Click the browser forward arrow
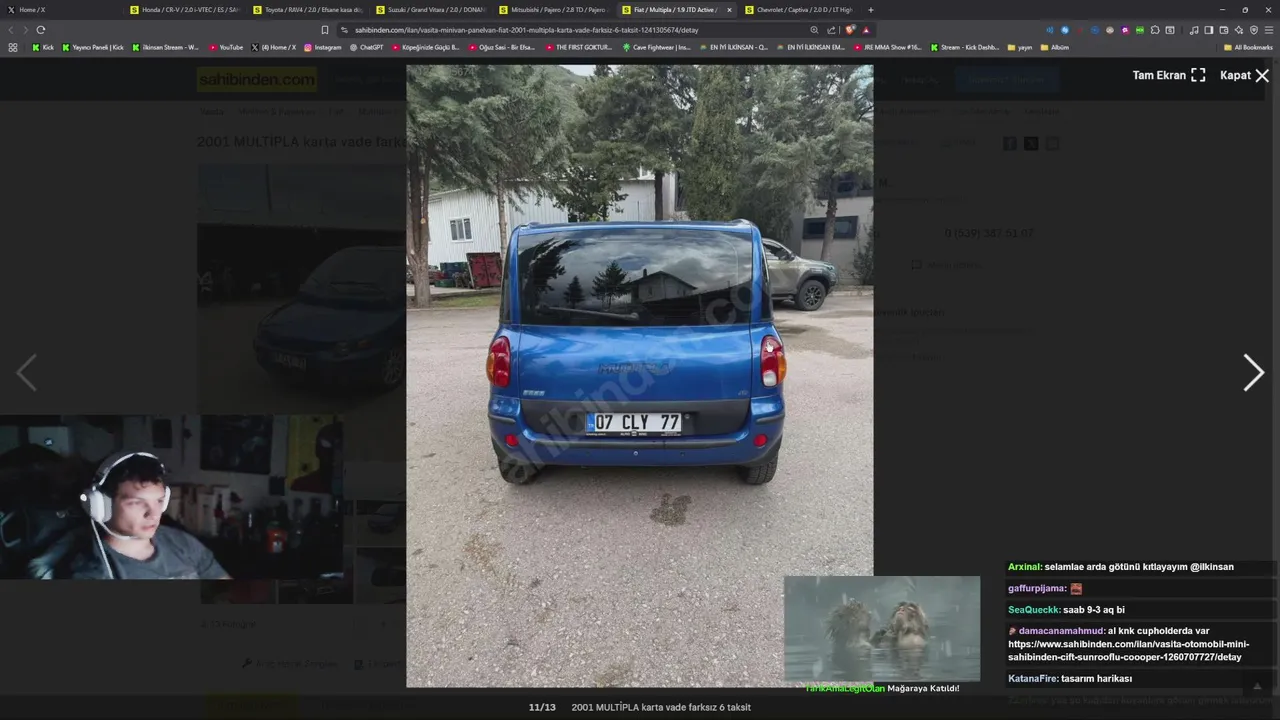Image resolution: width=1280 pixels, height=720 pixels. click(x=26, y=30)
